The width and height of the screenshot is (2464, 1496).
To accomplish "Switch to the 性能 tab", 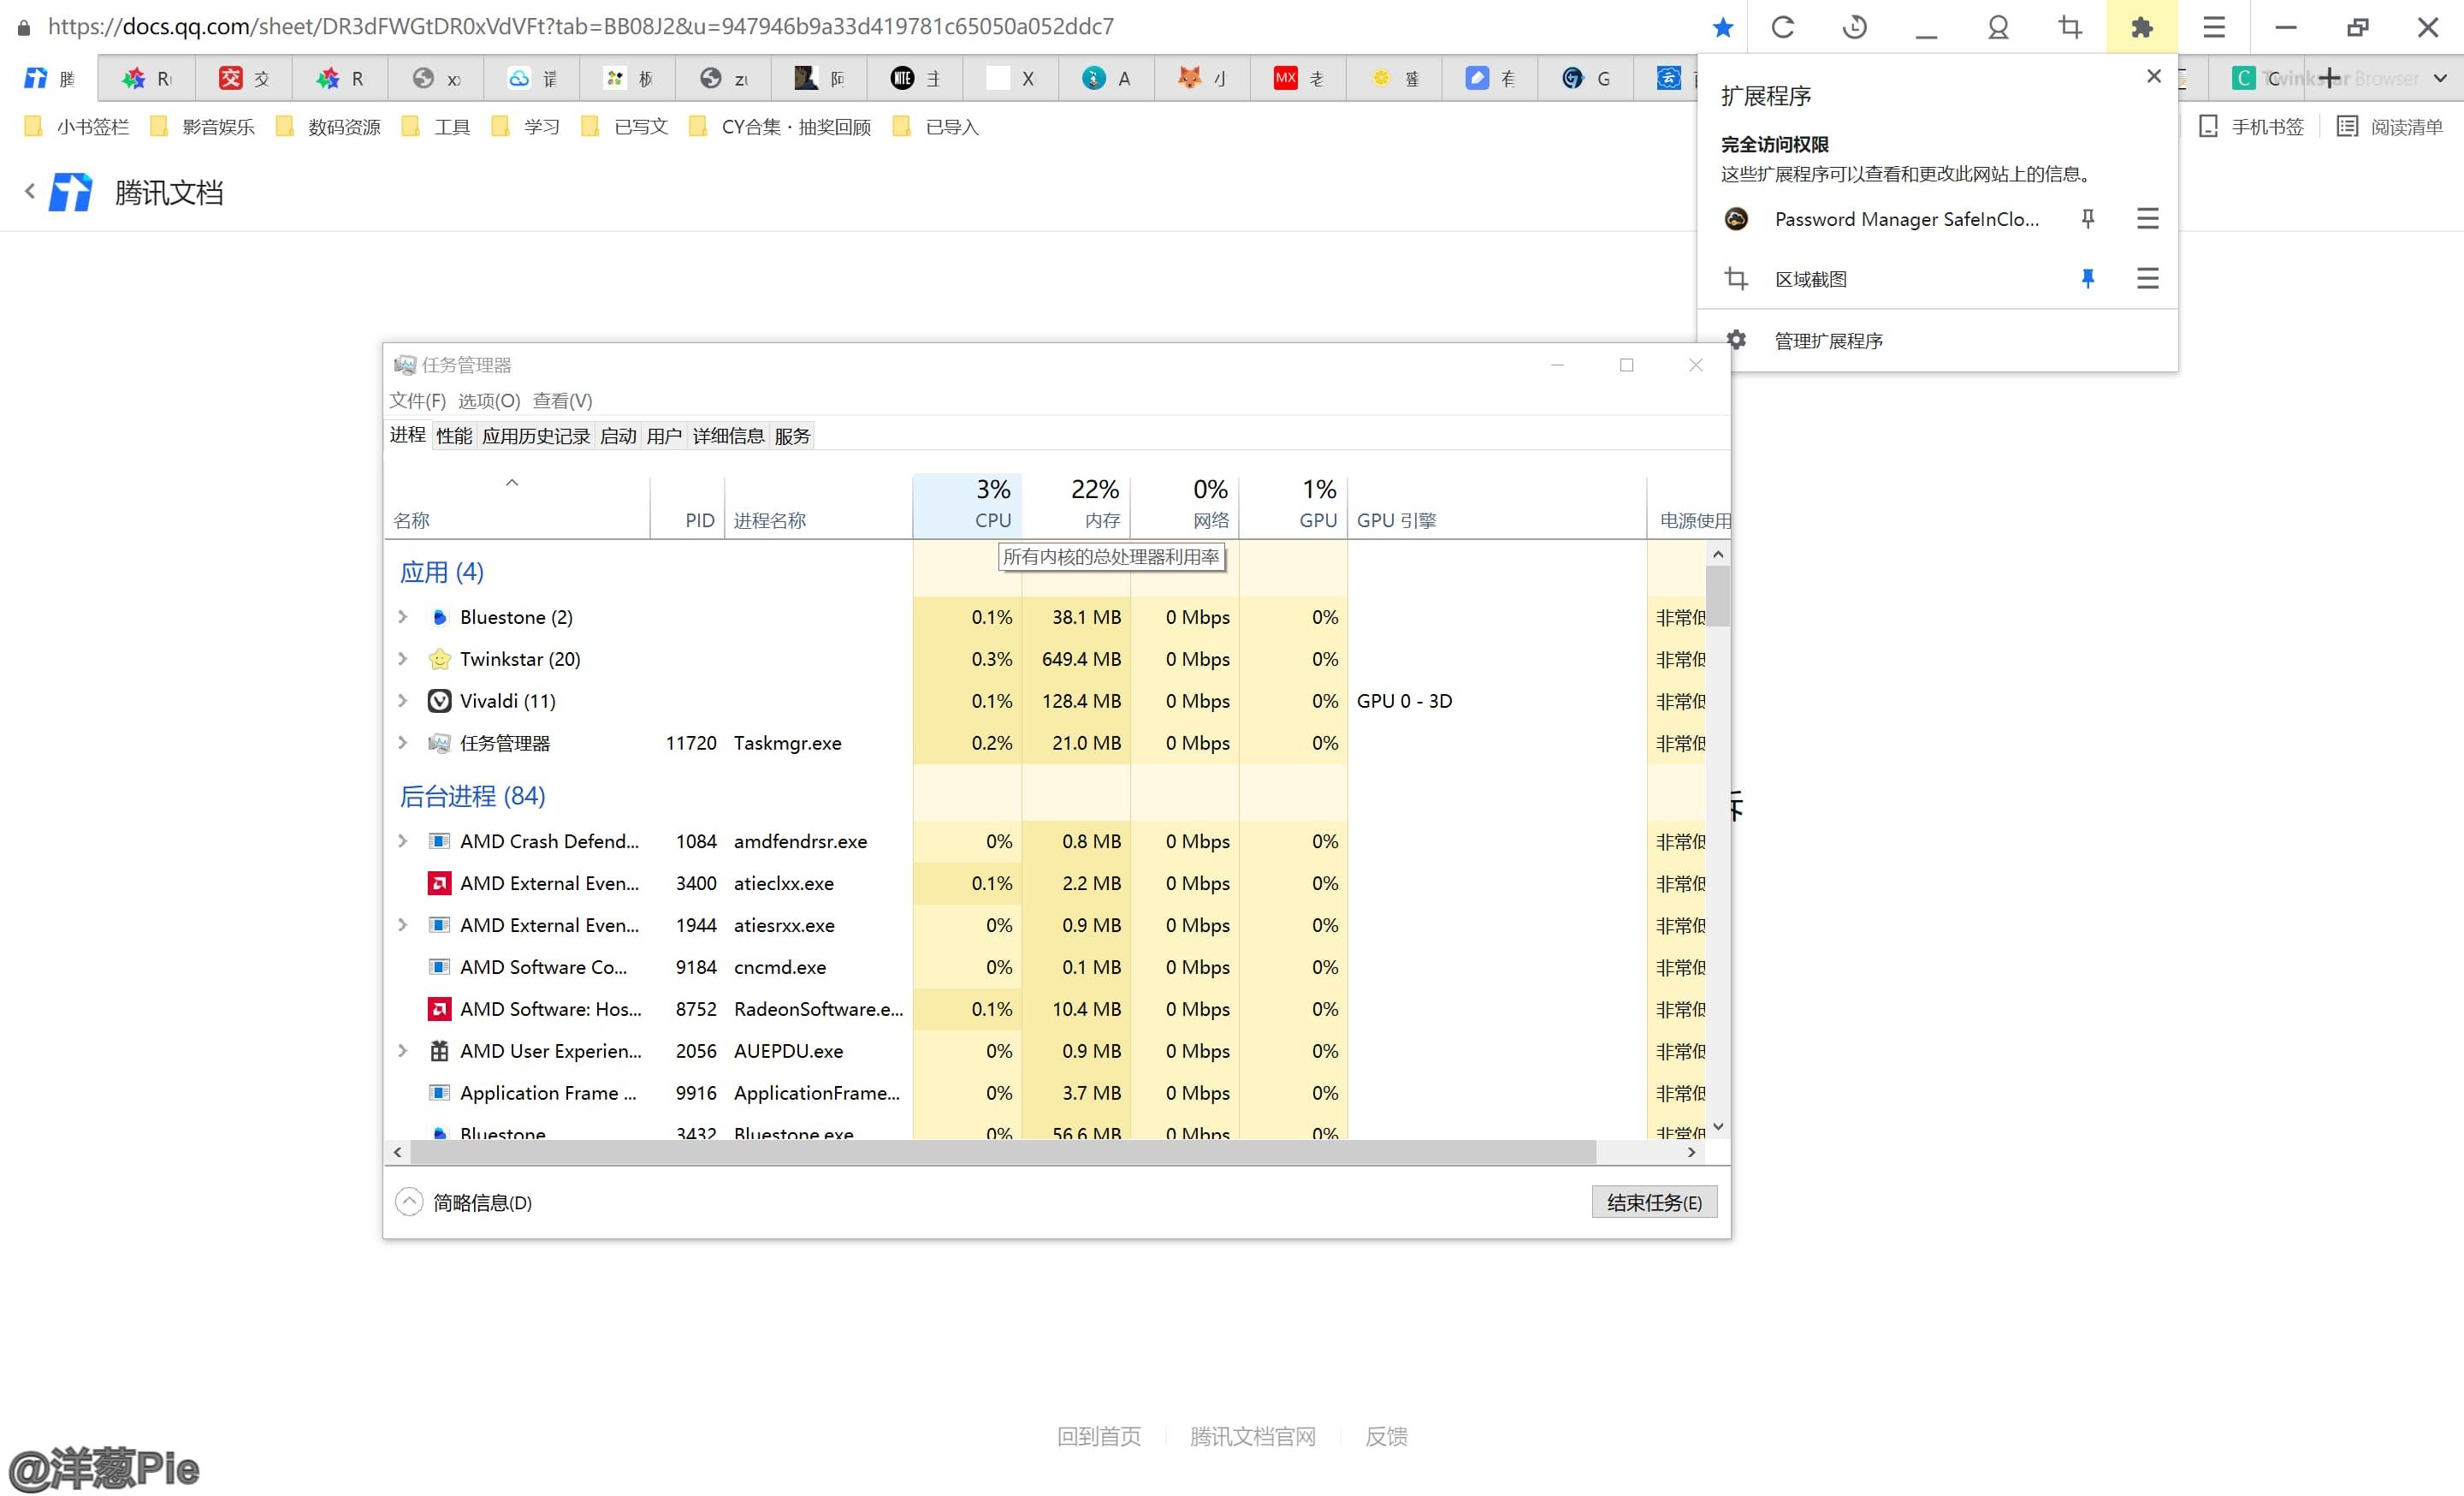I will (x=453, y=436).
